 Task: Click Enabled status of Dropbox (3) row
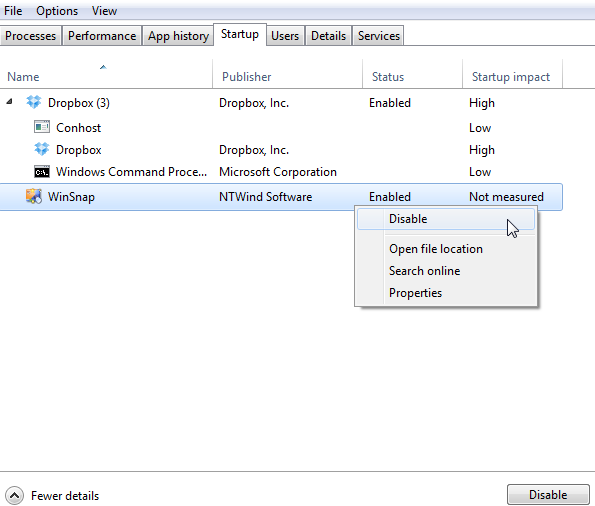coord(390,103)
